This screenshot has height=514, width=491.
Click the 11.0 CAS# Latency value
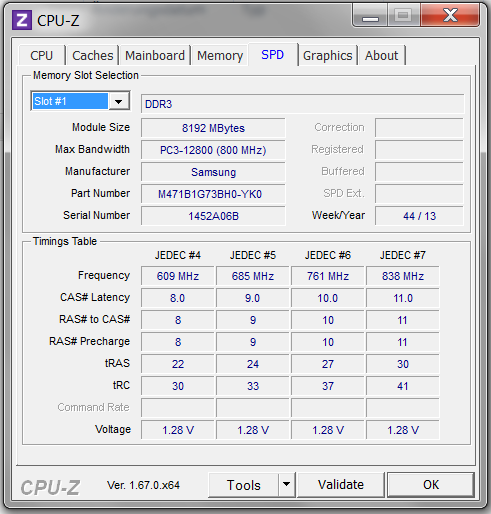tap(403, 298)
